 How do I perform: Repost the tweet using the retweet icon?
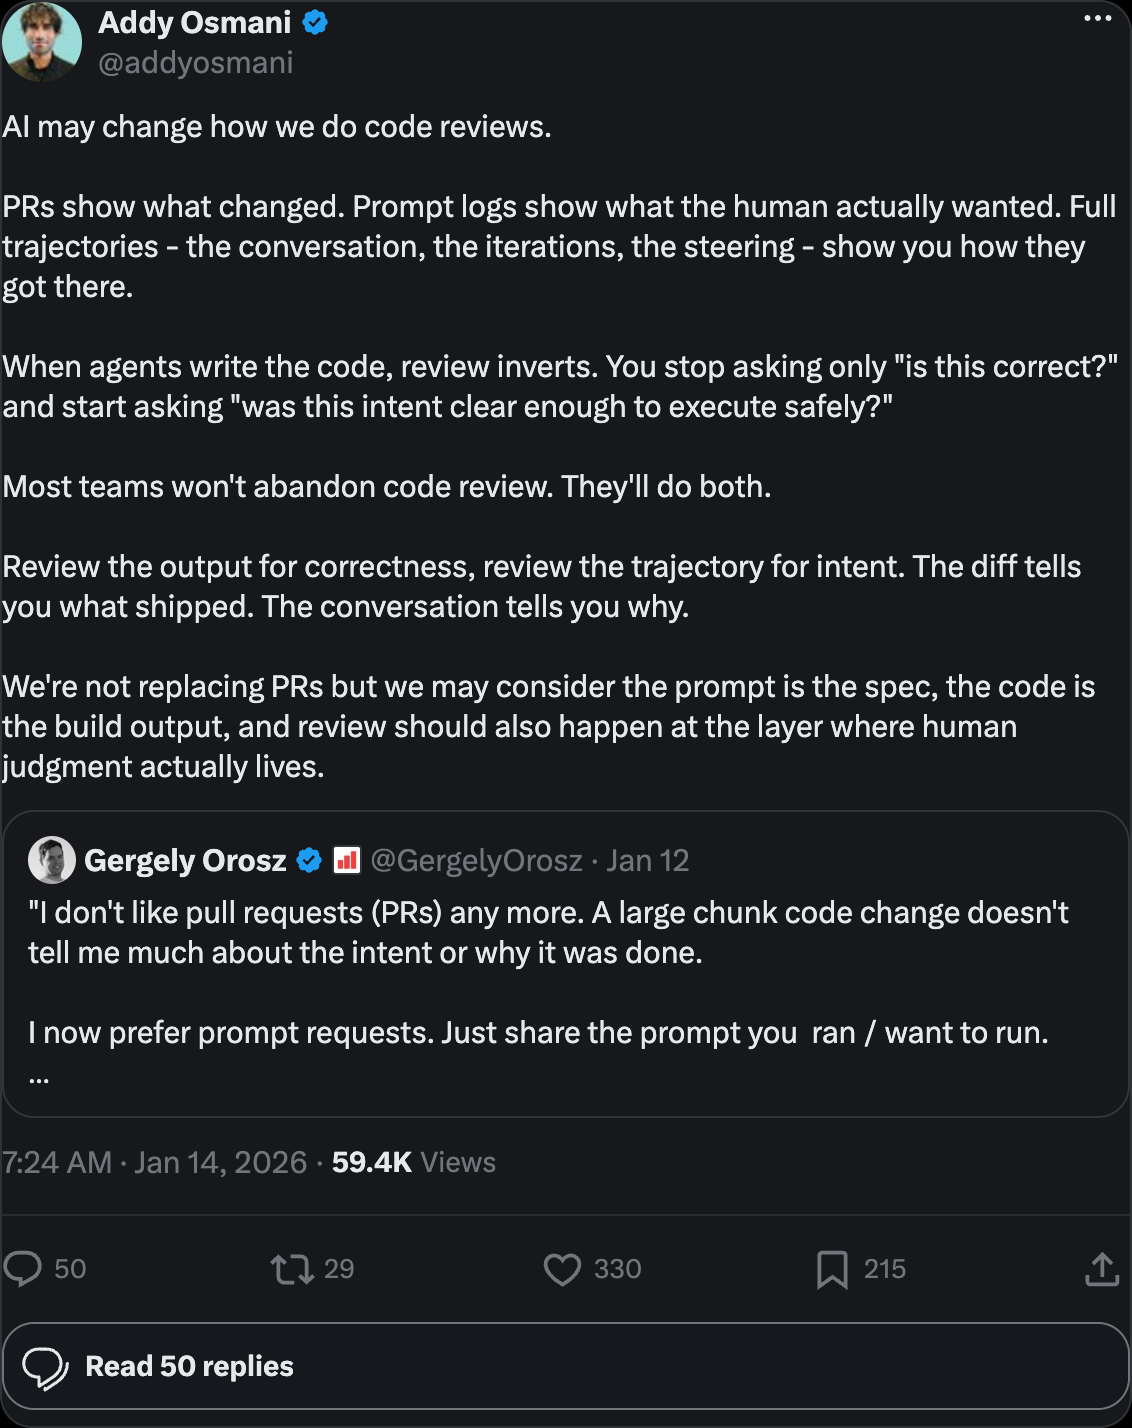pyautogui.click(x=292, y=1269)
